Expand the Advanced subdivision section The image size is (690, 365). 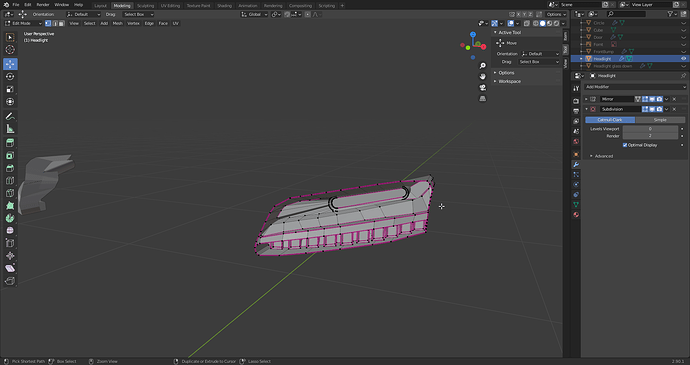click(x=603, y=156)
